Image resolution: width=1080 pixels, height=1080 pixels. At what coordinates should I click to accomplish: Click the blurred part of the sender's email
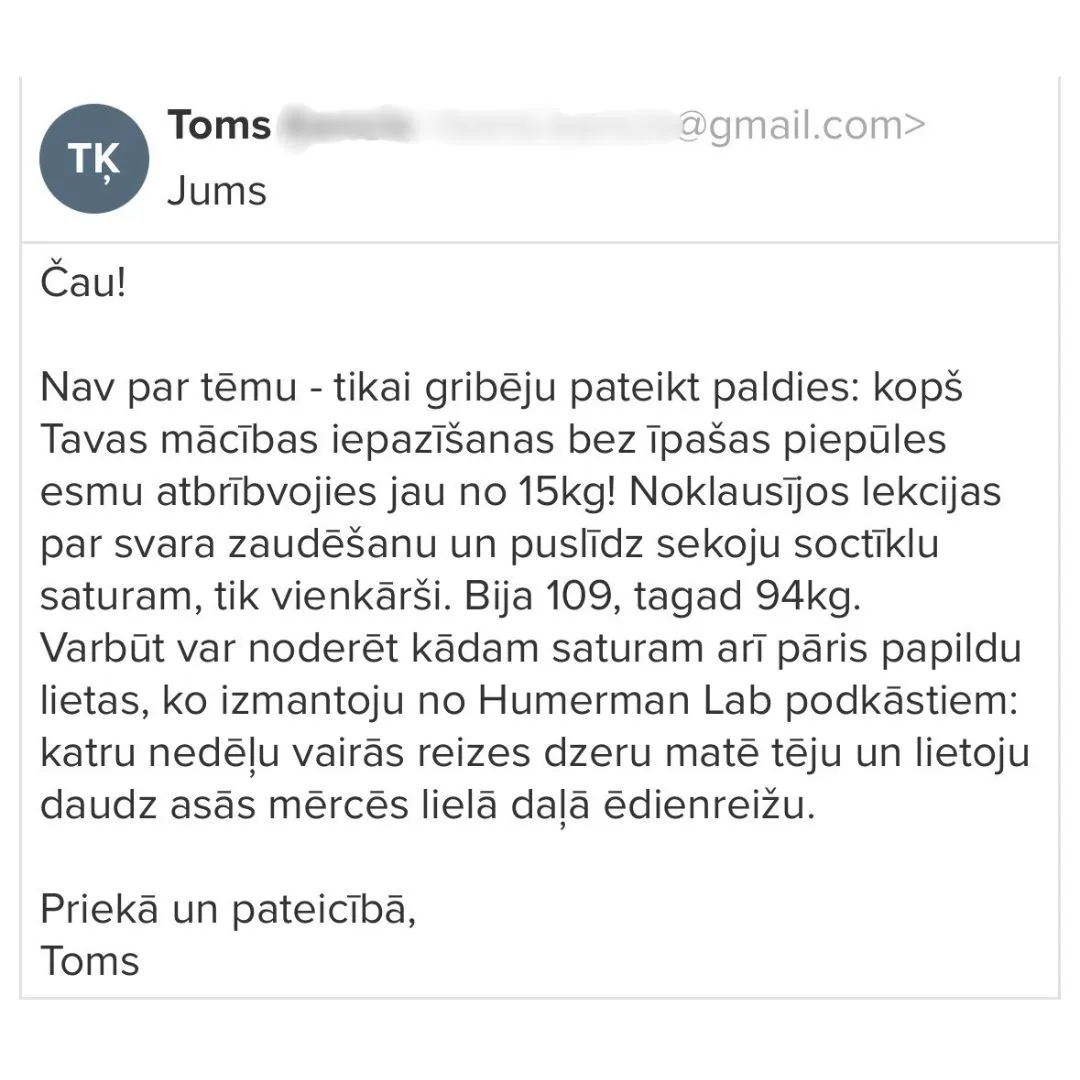[x=475, y=127]
